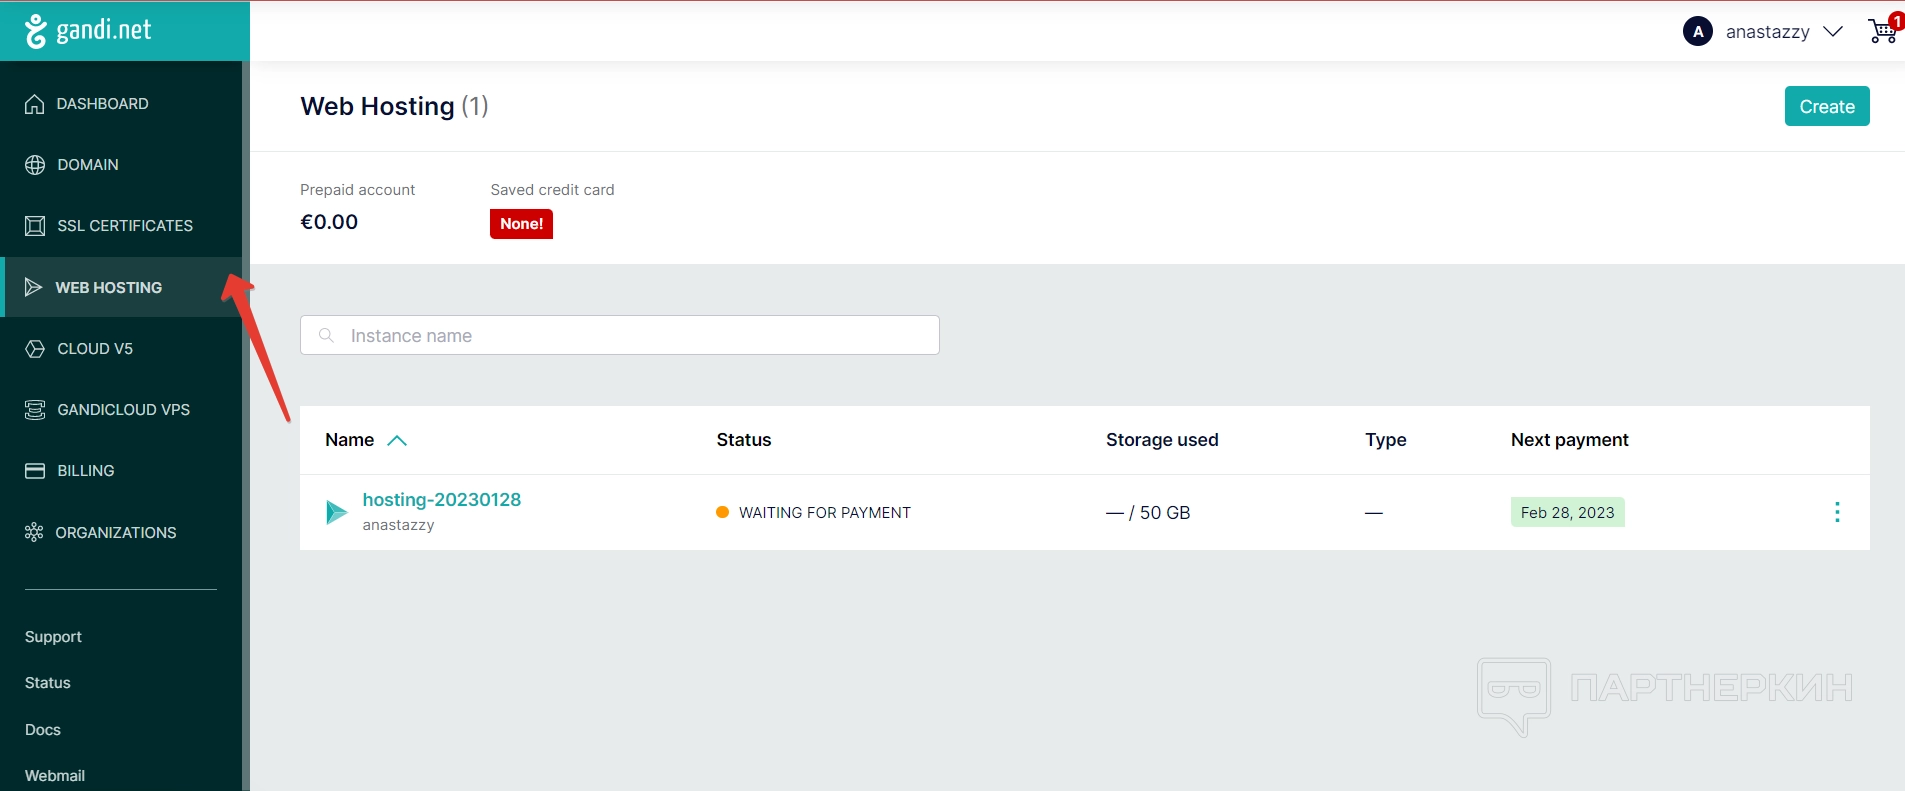The height and width of the screenshot is (791, 1905).
Task: Open Web Hosting in sidebar
Action: click(x=108, y=288)
